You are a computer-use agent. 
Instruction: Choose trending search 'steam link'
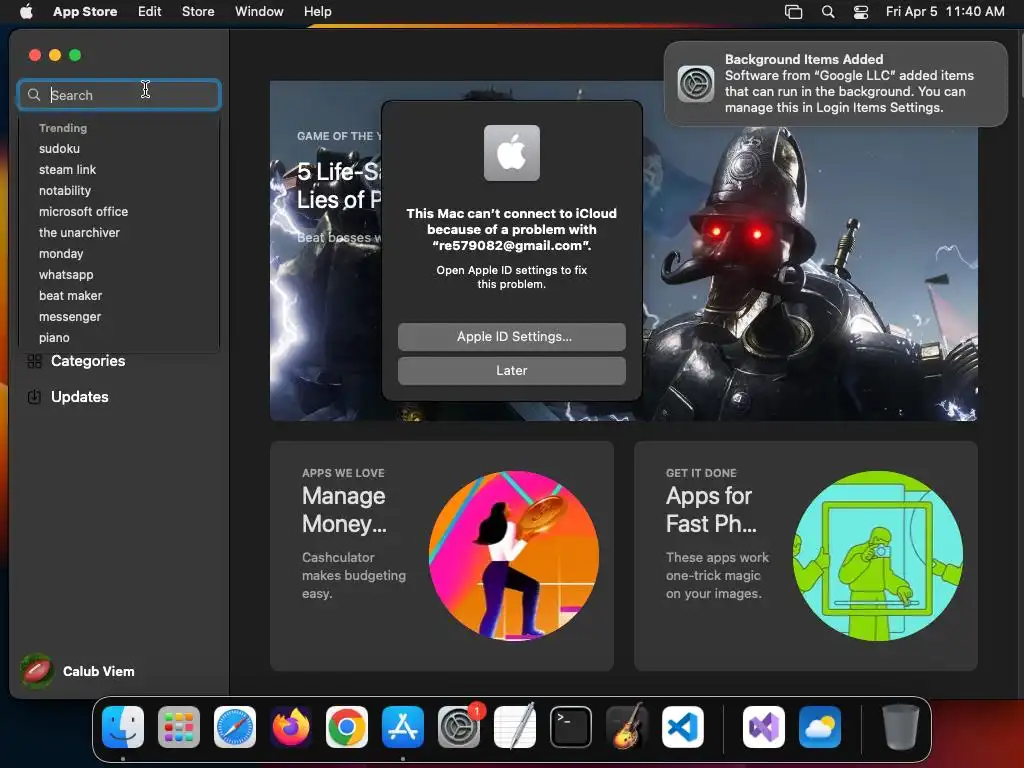[x=67, y=169]
